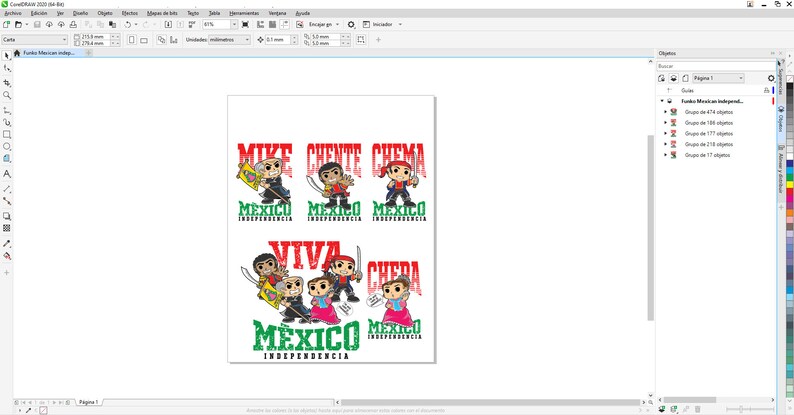Select the Shape edit tool
Viewport: 794px width, 415px height.
[x=7, y=68]
